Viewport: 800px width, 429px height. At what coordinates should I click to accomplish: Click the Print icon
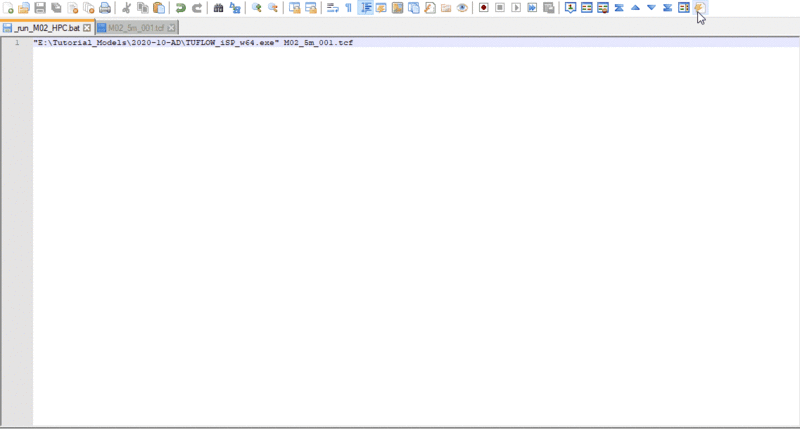(105, 8)
